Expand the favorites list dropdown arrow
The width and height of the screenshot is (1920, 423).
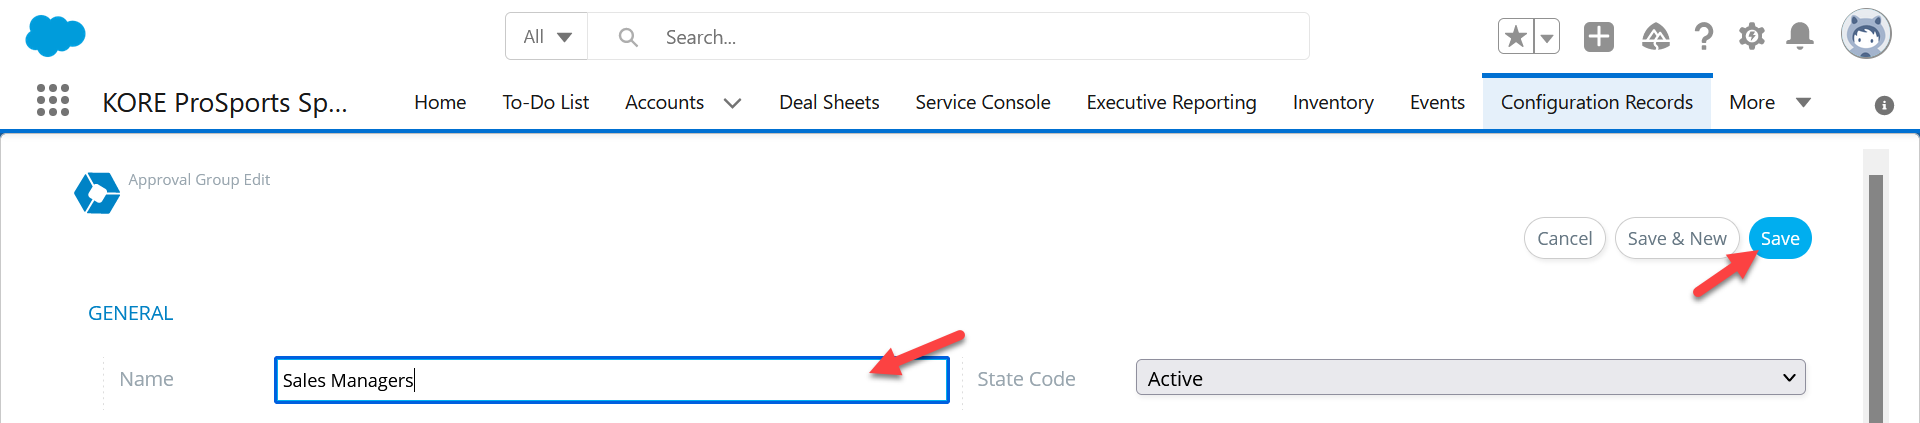[1547, 37]
